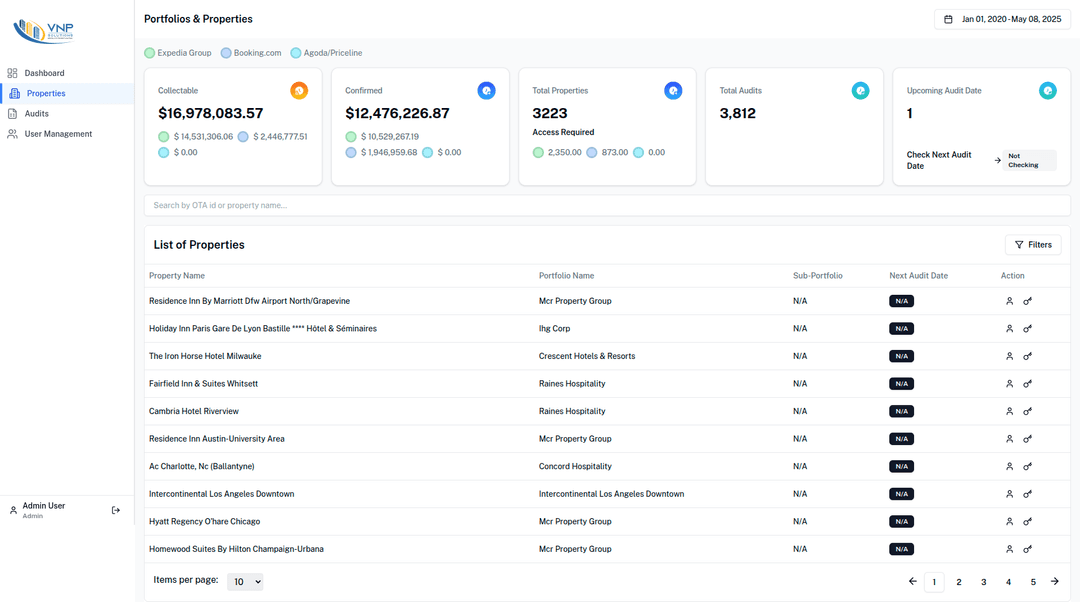Click Booking.com blue legend swatch

coord(226,53)
